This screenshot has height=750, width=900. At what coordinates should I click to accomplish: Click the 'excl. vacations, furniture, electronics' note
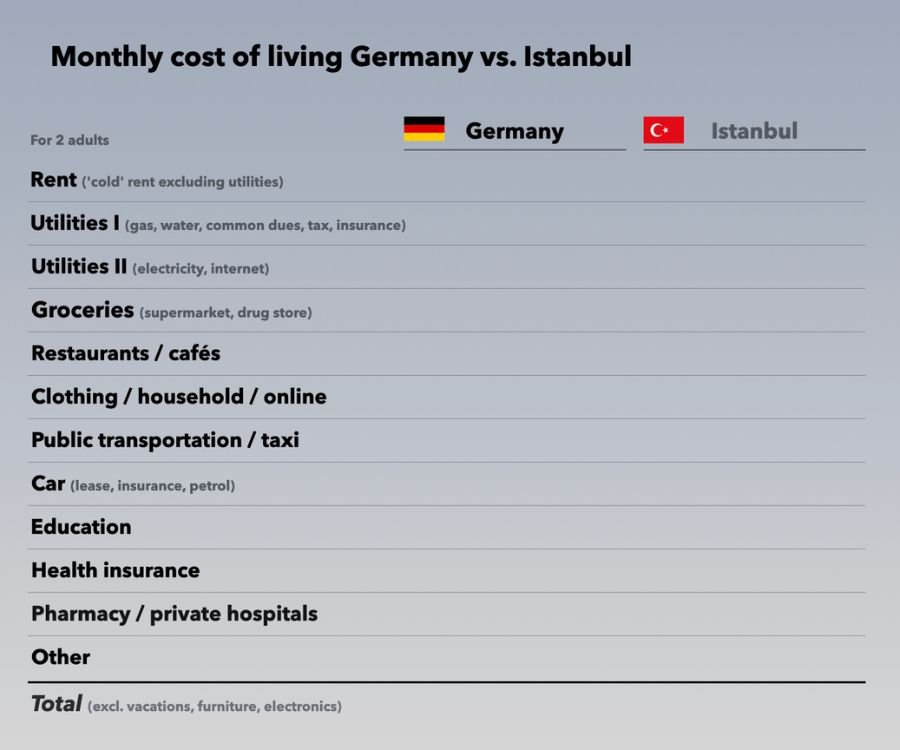(x=215, y=707)
